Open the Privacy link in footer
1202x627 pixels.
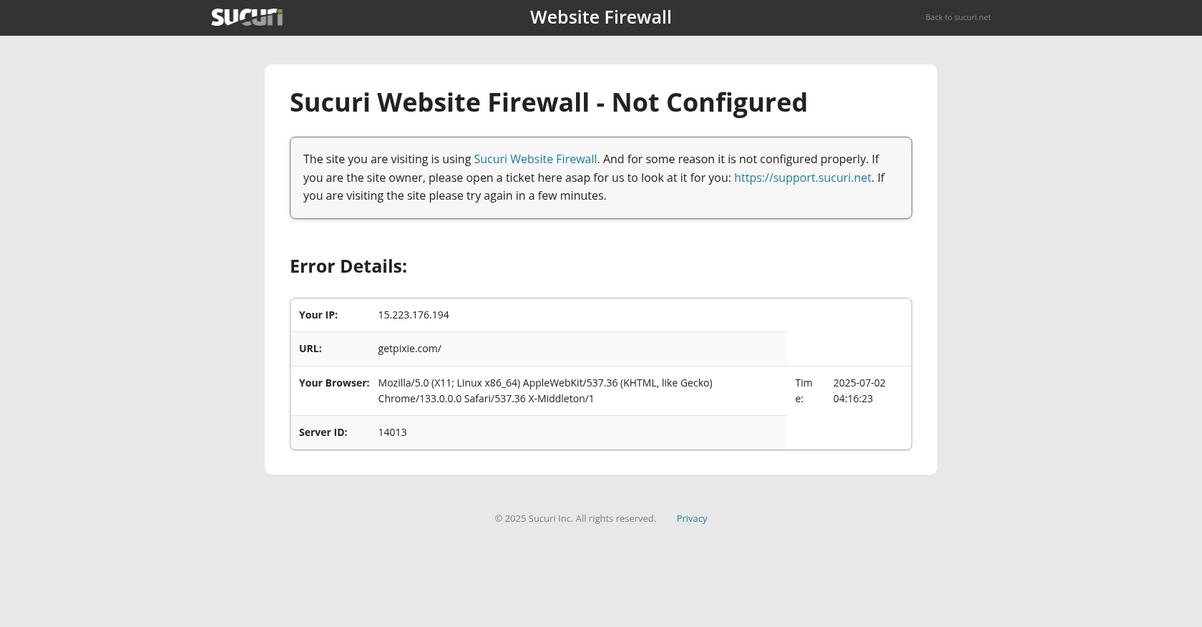692,518
